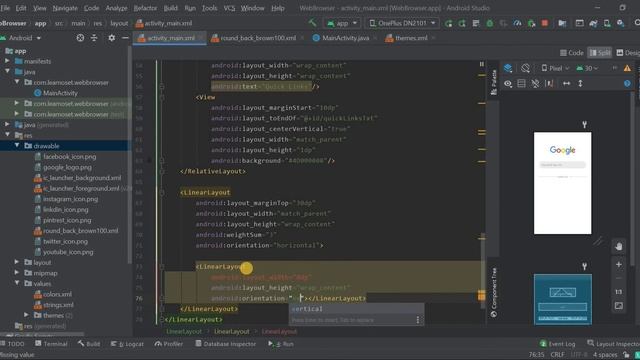Click the warning triangle in the preview toolbar

(x=627, y=68)
